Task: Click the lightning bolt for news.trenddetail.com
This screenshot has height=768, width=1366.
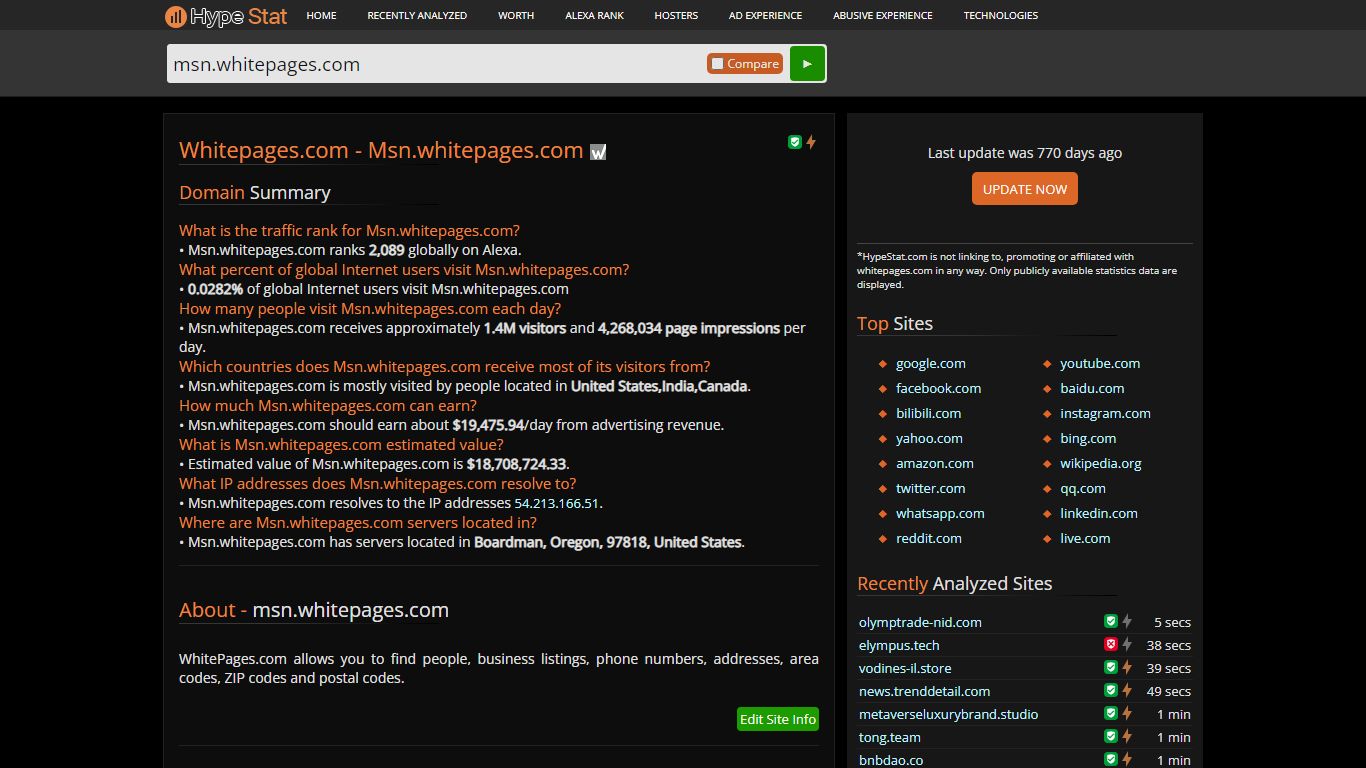Action: [1127, 690]
